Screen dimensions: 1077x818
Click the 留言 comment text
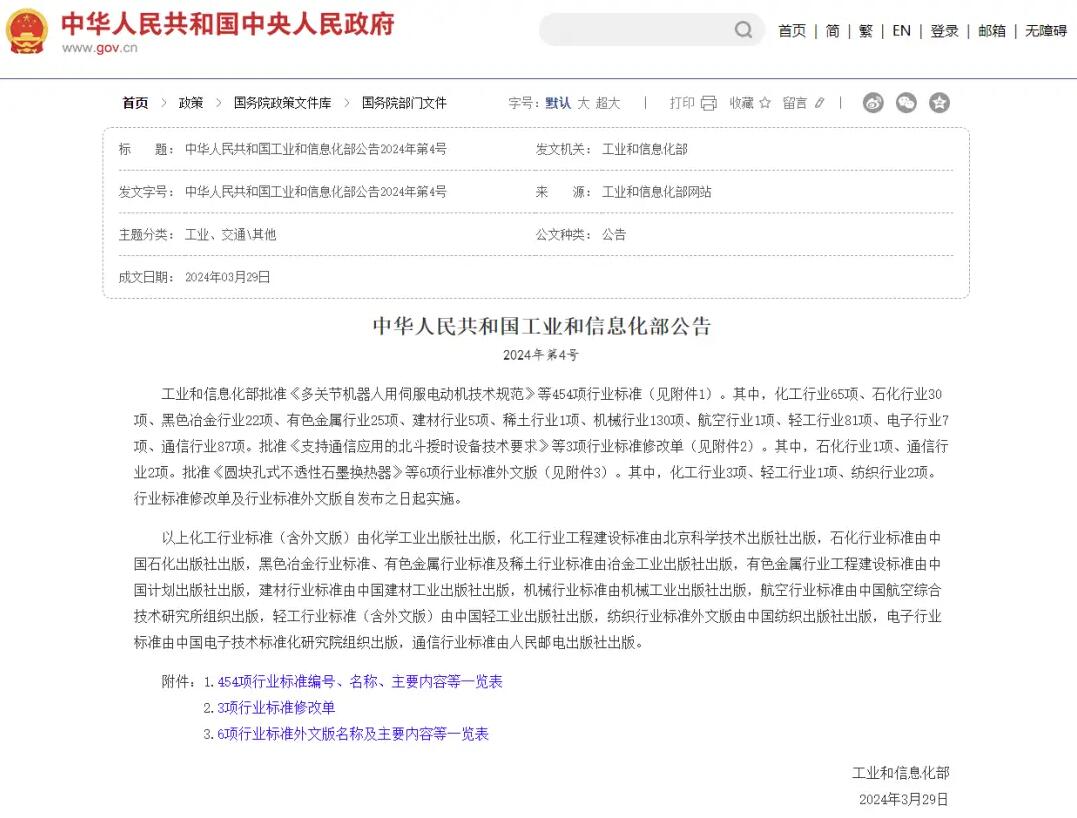795,103
